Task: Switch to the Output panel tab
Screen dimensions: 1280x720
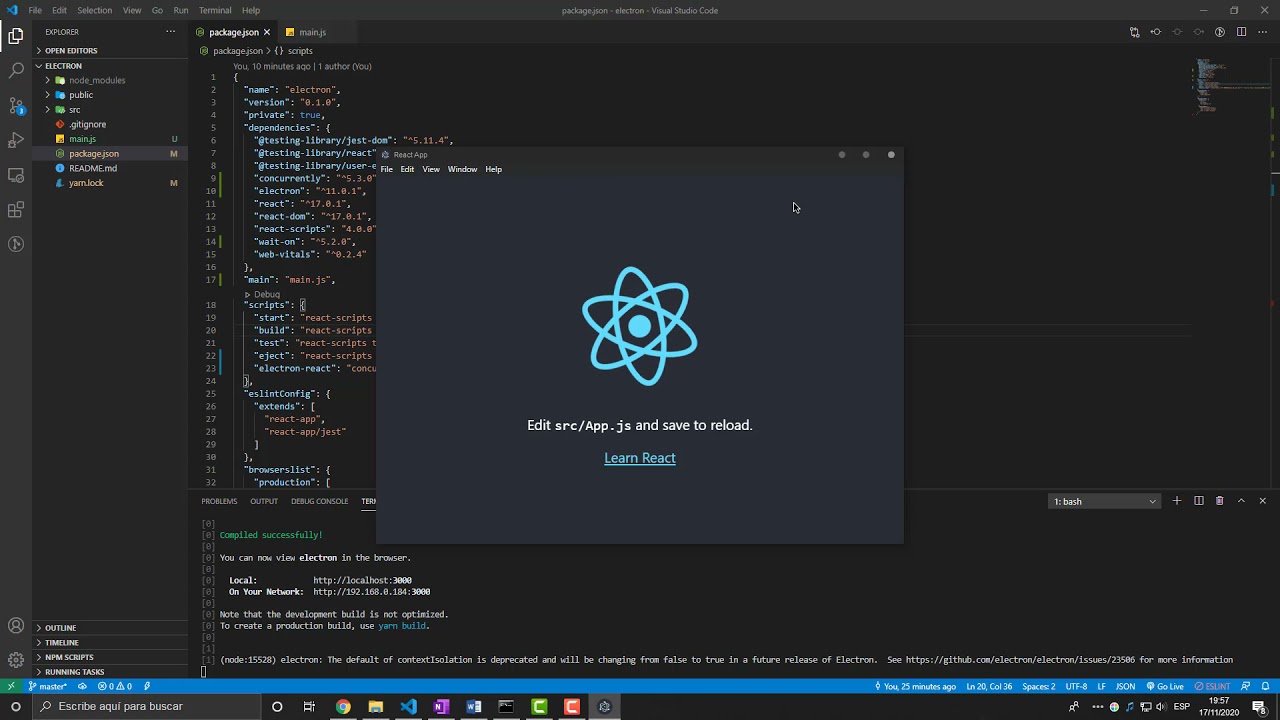Action: click(x=264, y=501)
